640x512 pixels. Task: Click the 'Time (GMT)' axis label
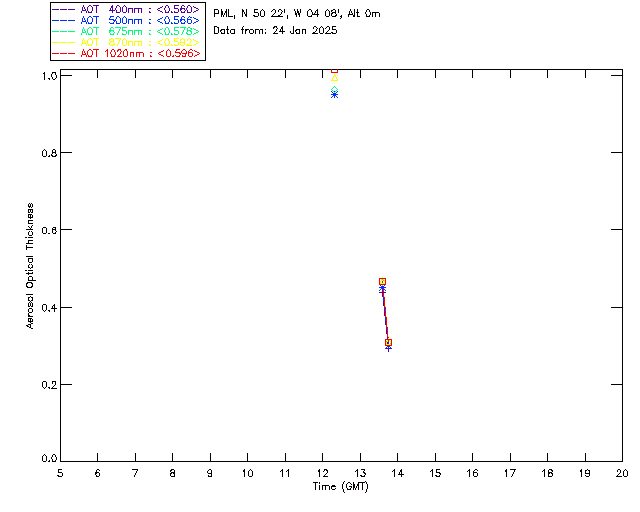341,487
